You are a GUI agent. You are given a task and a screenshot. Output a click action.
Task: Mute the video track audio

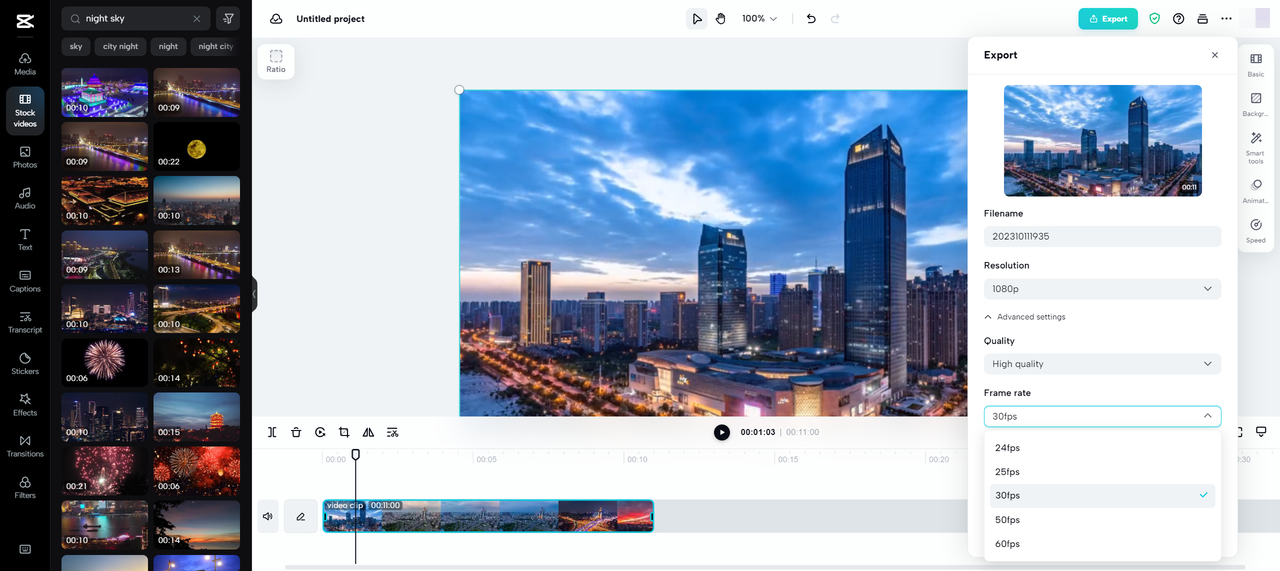pyautogui.click(x=268, y=516)
